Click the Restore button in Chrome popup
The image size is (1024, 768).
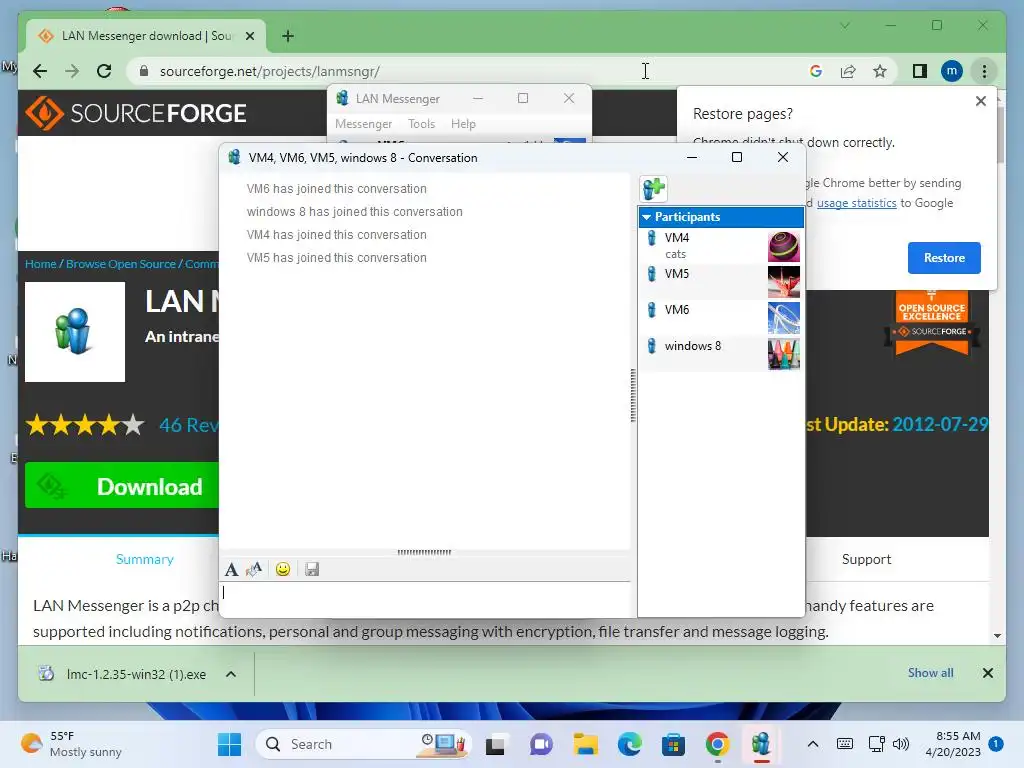point(944,258)
